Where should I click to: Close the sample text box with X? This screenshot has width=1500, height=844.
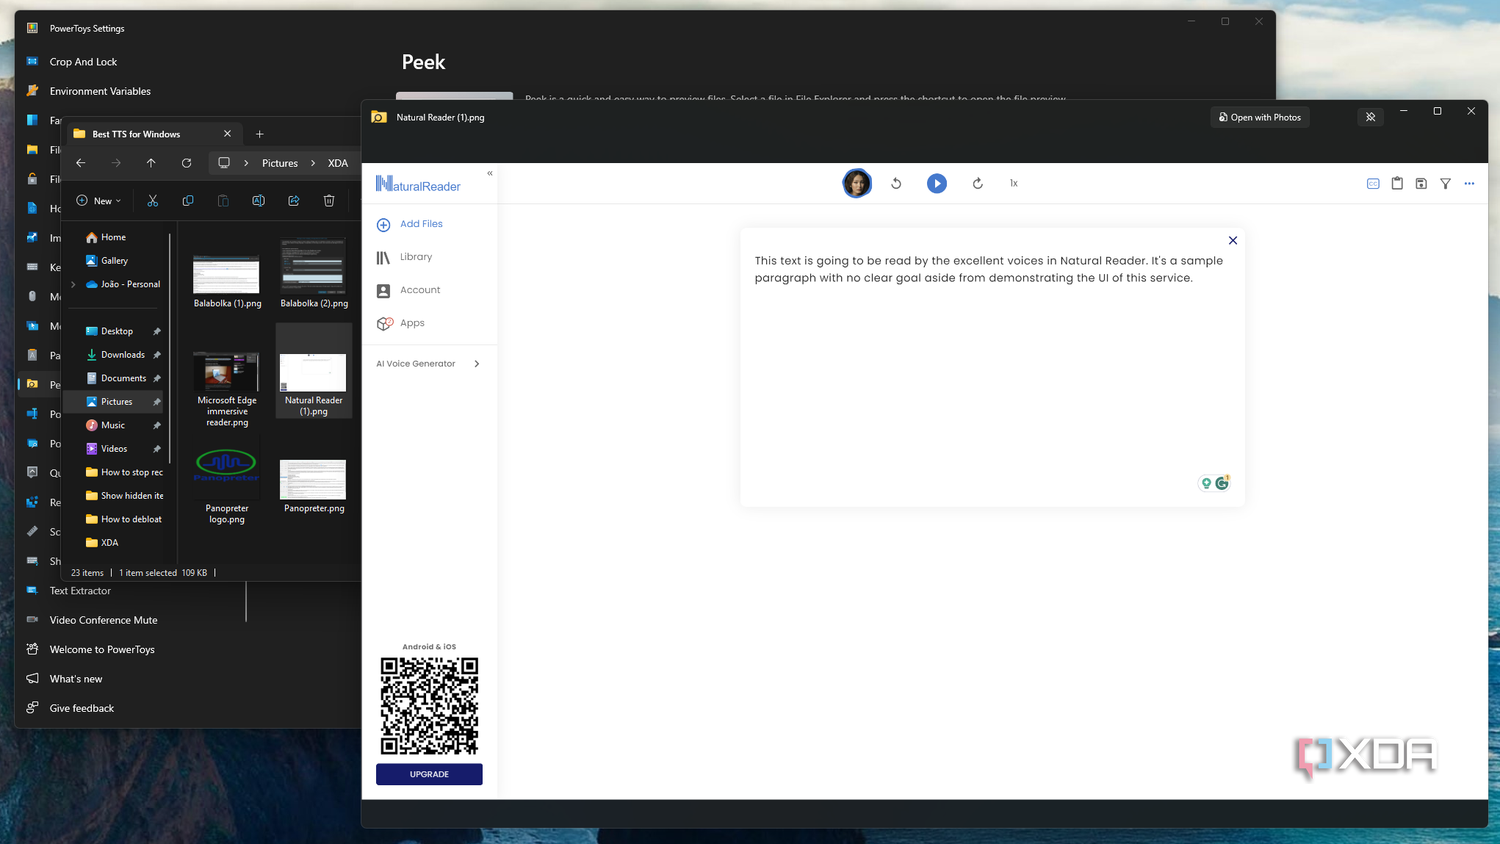pyautogui.click(x=1233, y=240)
